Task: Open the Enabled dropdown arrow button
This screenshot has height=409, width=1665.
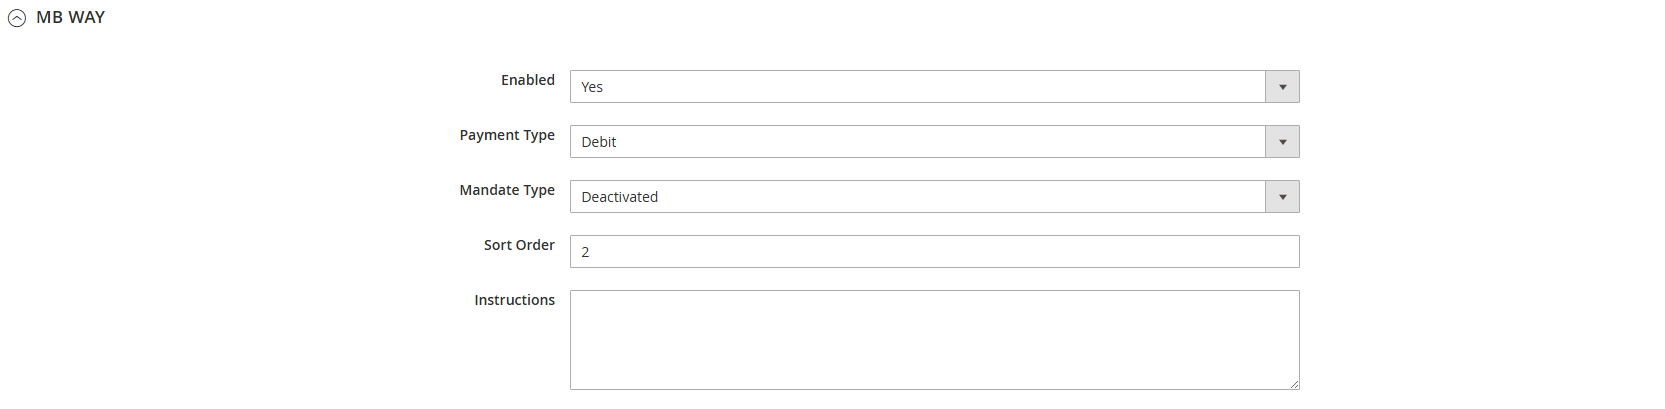Action: click(x=1282, y=87)
